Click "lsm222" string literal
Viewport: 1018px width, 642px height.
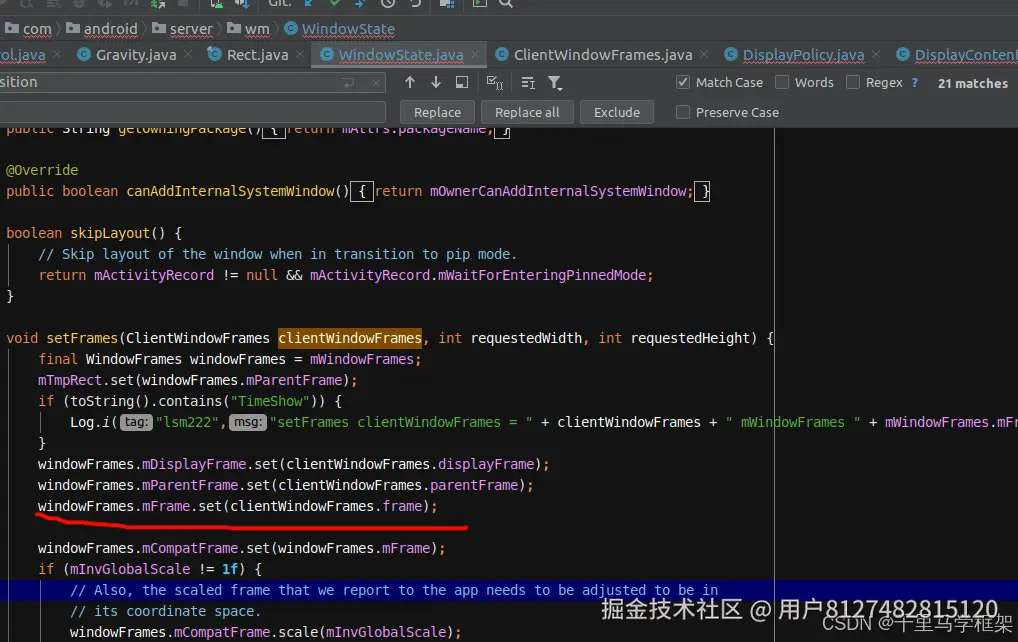coord(187,422)
